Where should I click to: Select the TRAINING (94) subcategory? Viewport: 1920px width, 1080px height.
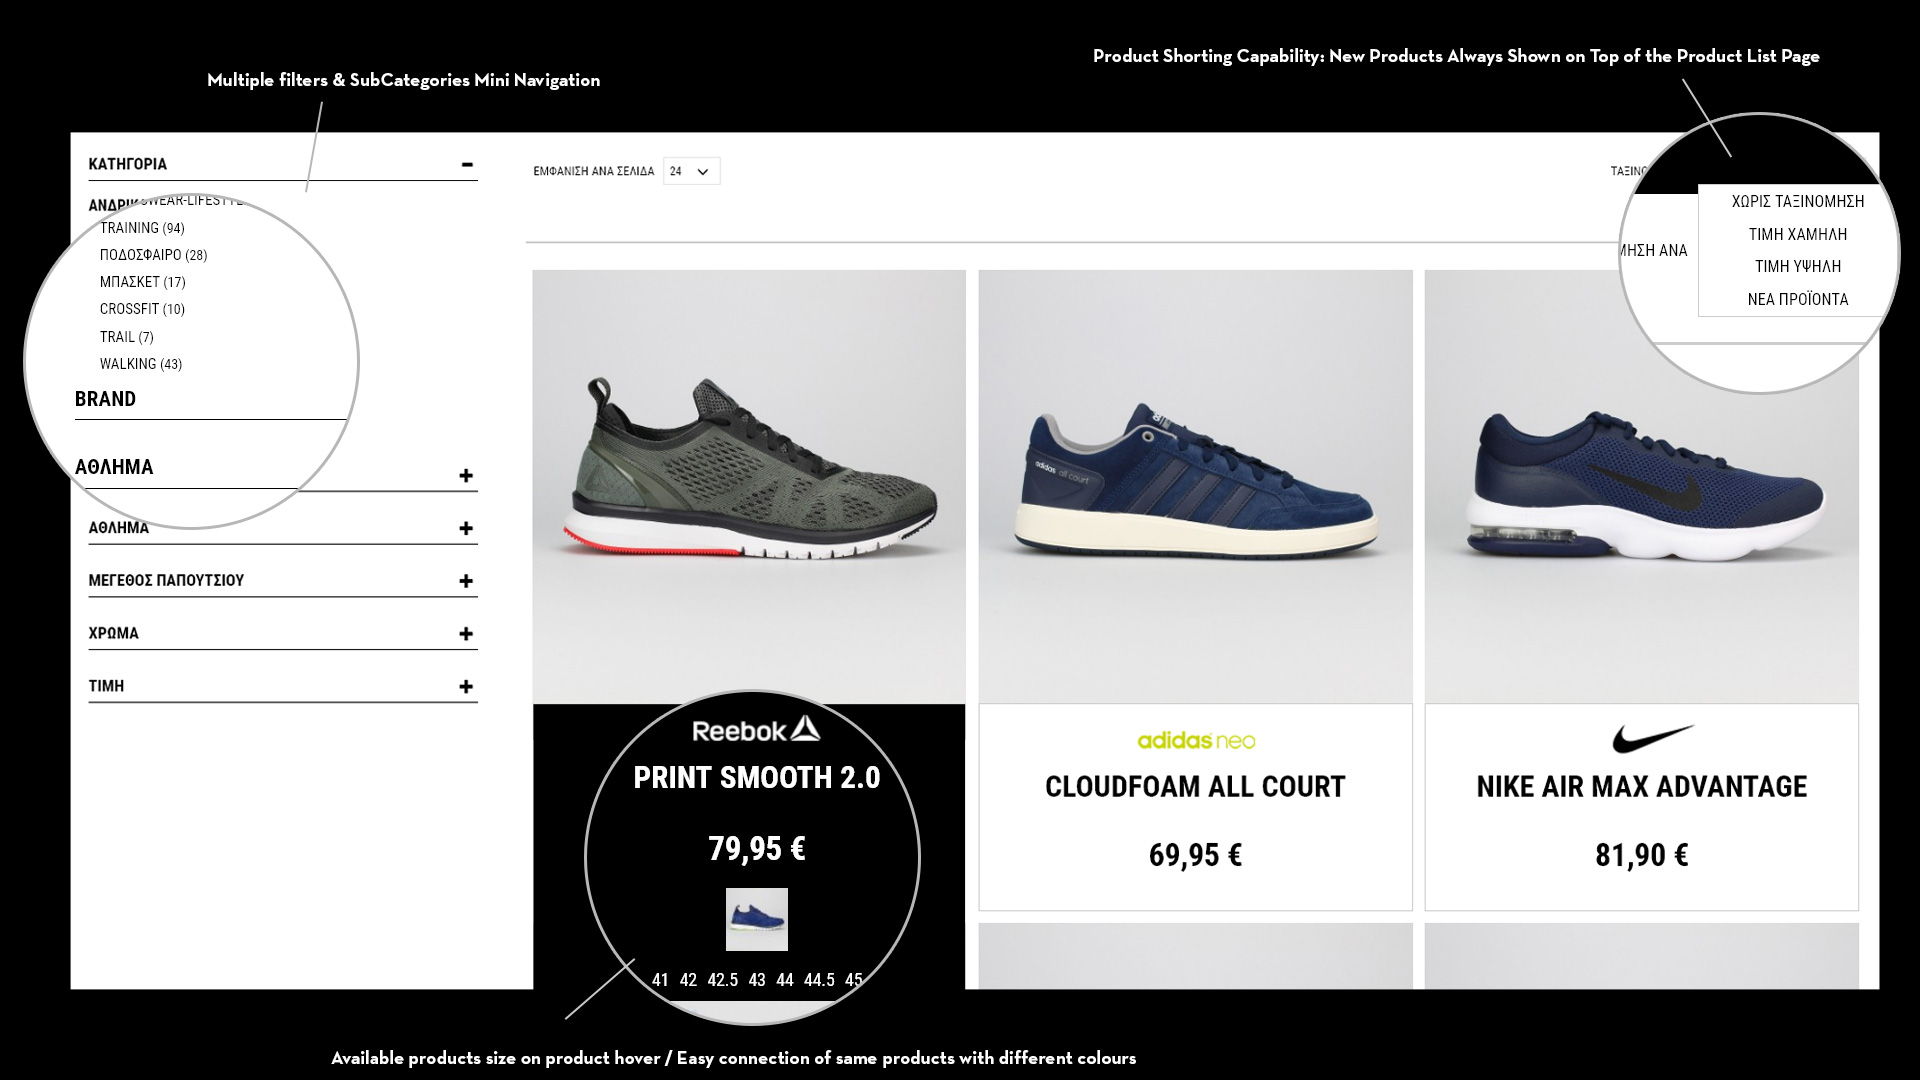pyautogui.click(x=142, y=228)
